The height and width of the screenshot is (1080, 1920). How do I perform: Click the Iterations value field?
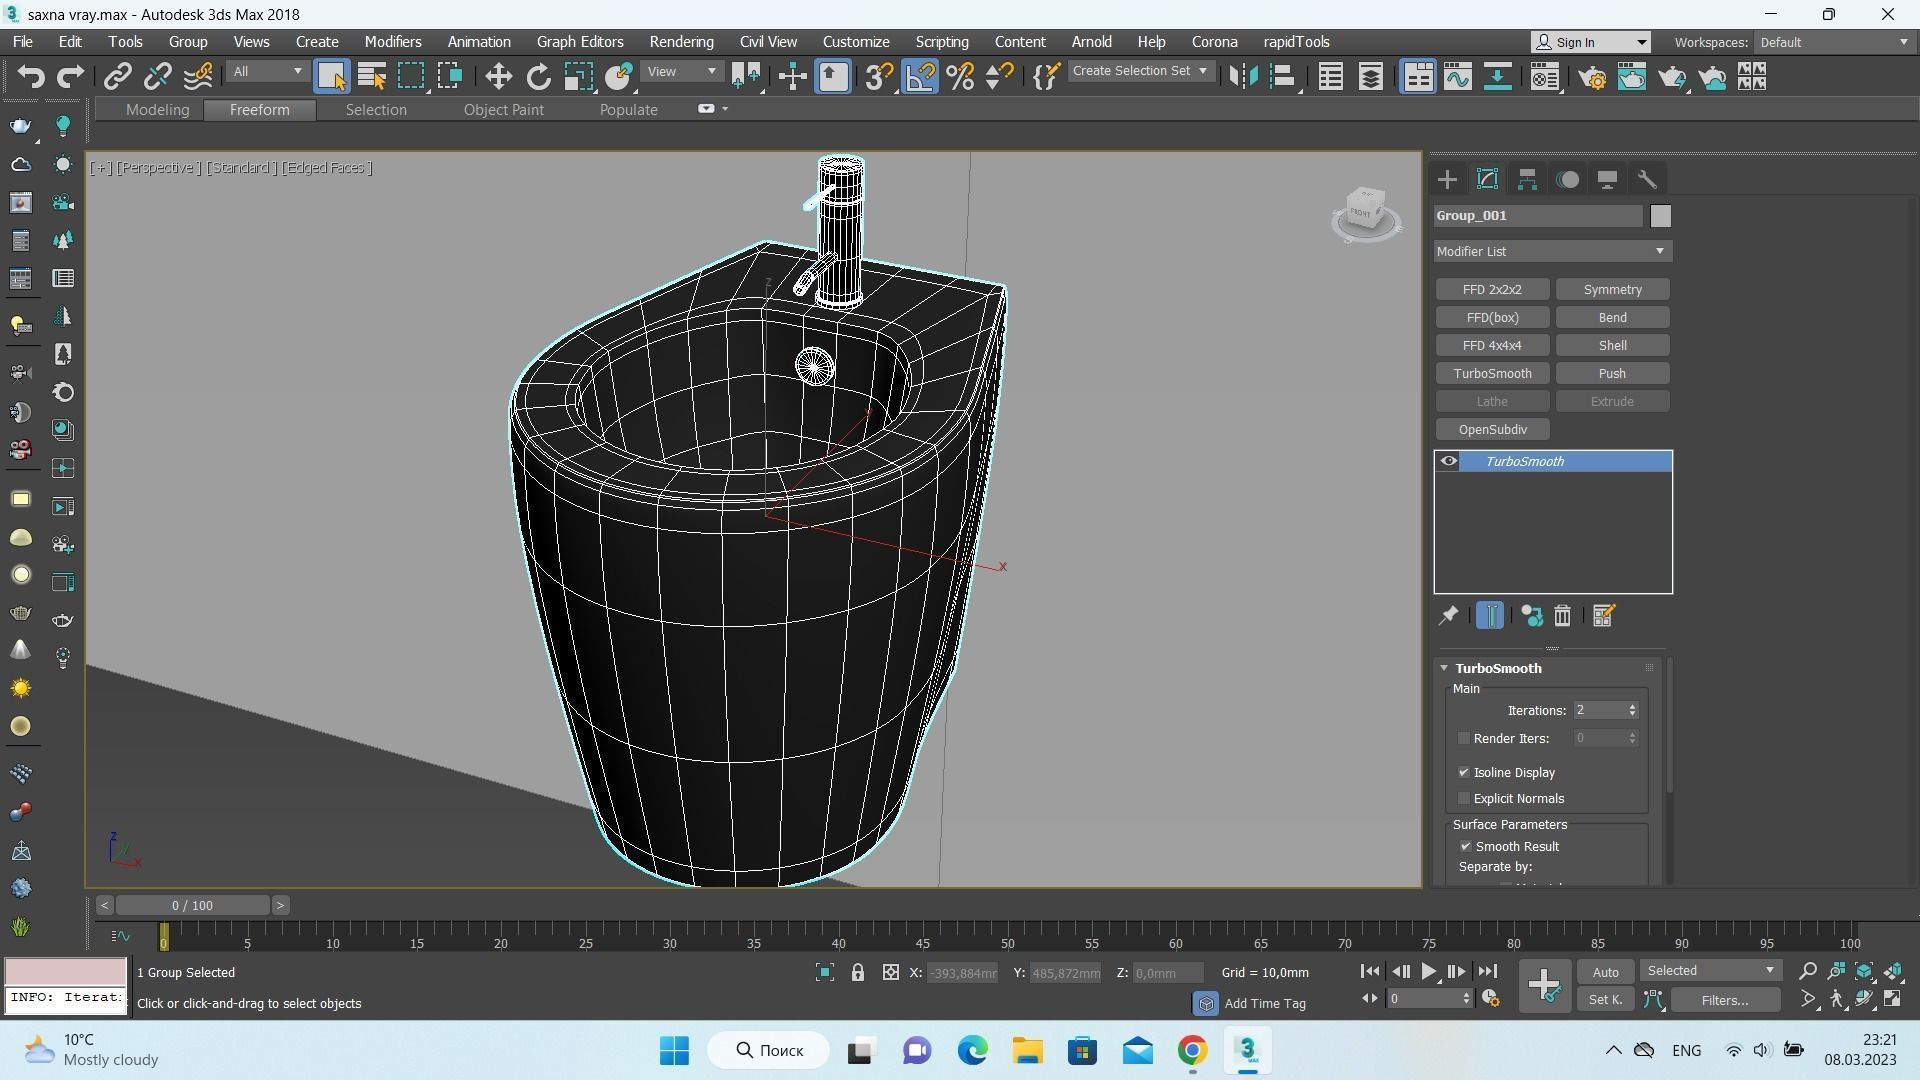click(x=1598, y=711)
